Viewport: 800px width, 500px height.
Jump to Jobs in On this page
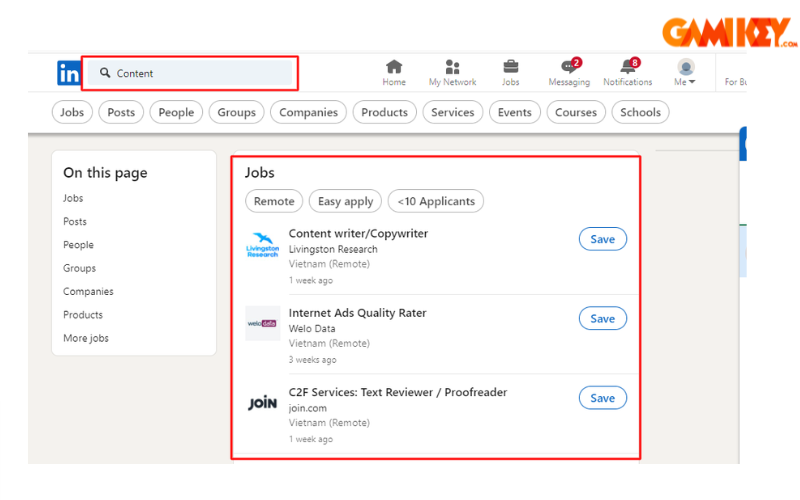pyautogui.click(x=73, y=198)
